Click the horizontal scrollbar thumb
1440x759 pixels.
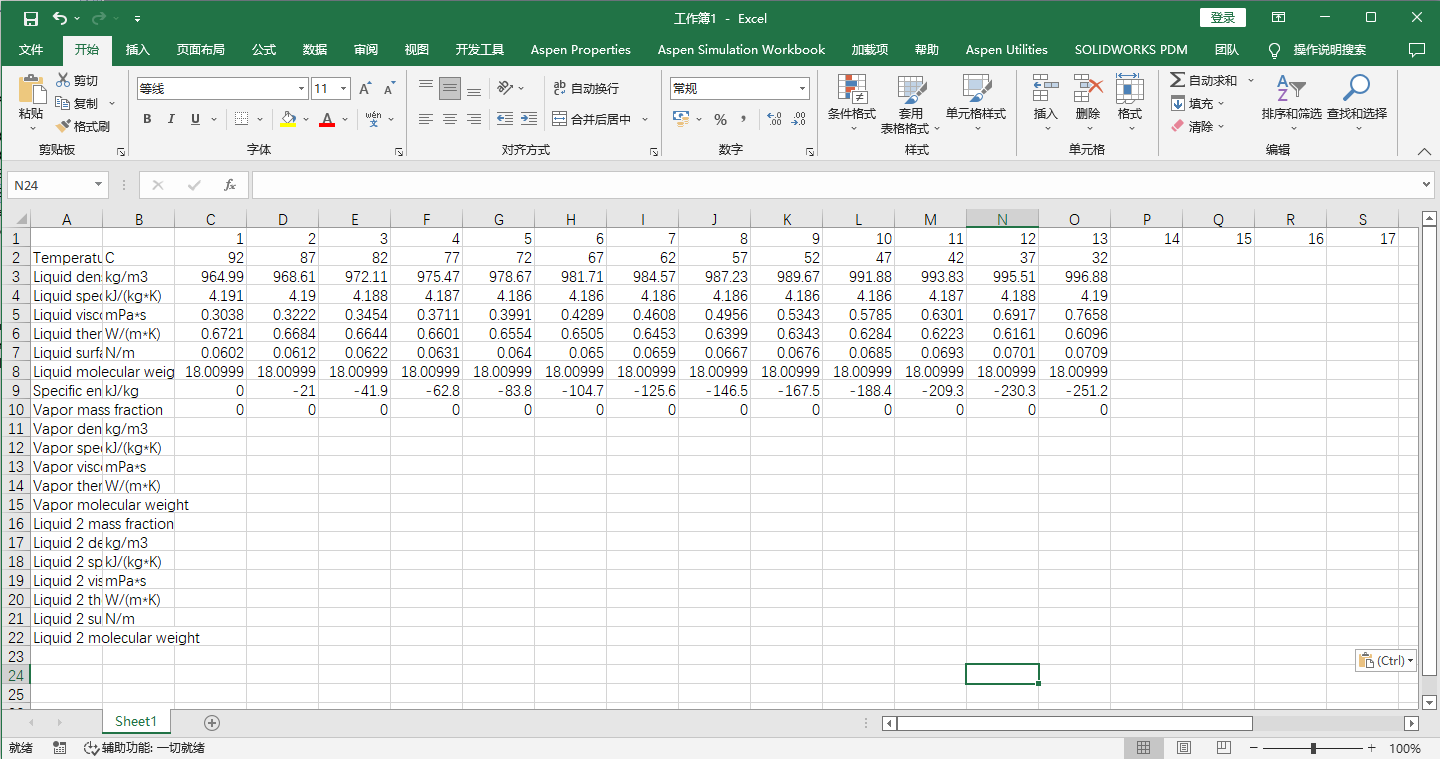point(1074,723)
